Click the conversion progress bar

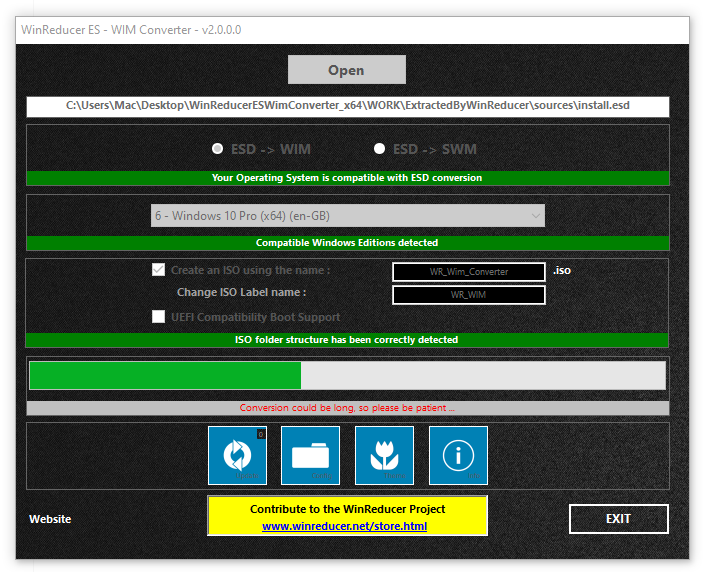tap(347, 375)
